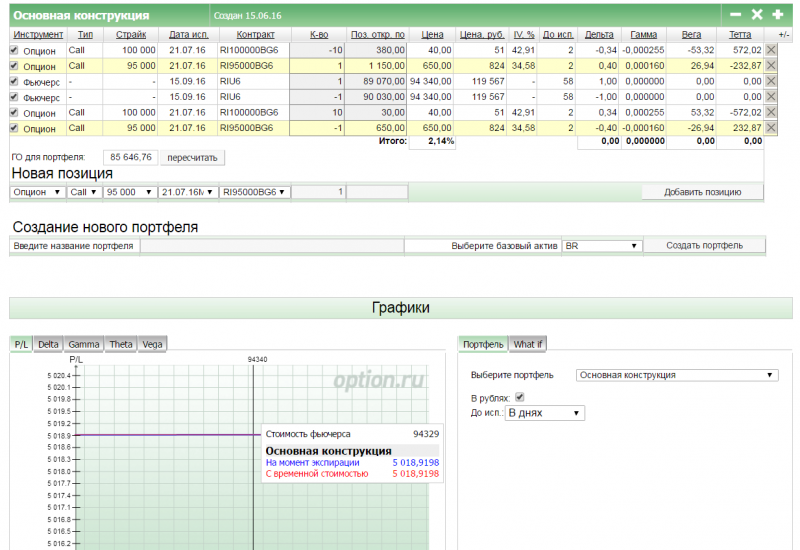The image size is (800, 550).
Task: Open the Выберите портфель dropdown
Action: pos(677,375)
